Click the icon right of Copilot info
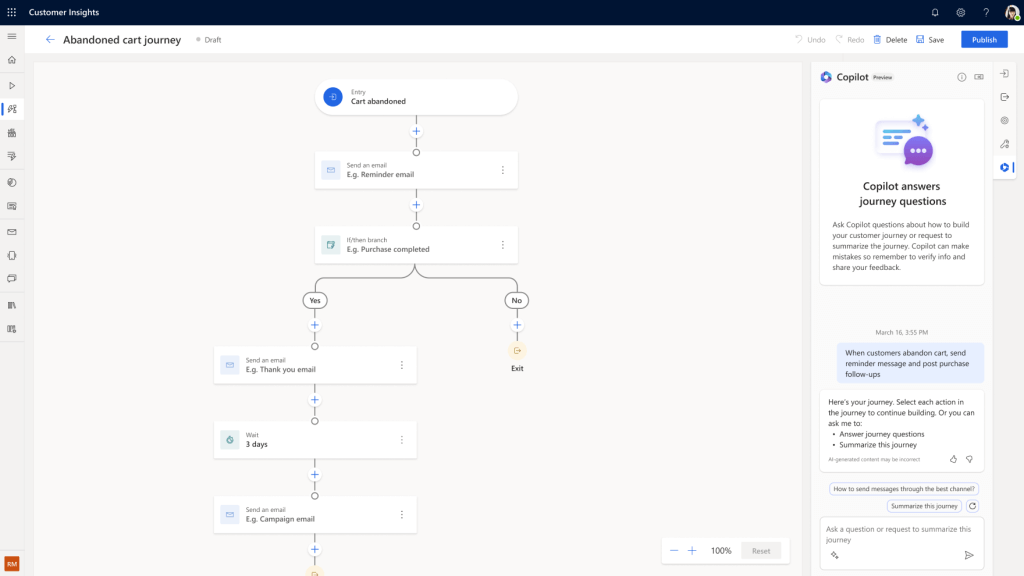 [x=979, y=77]
